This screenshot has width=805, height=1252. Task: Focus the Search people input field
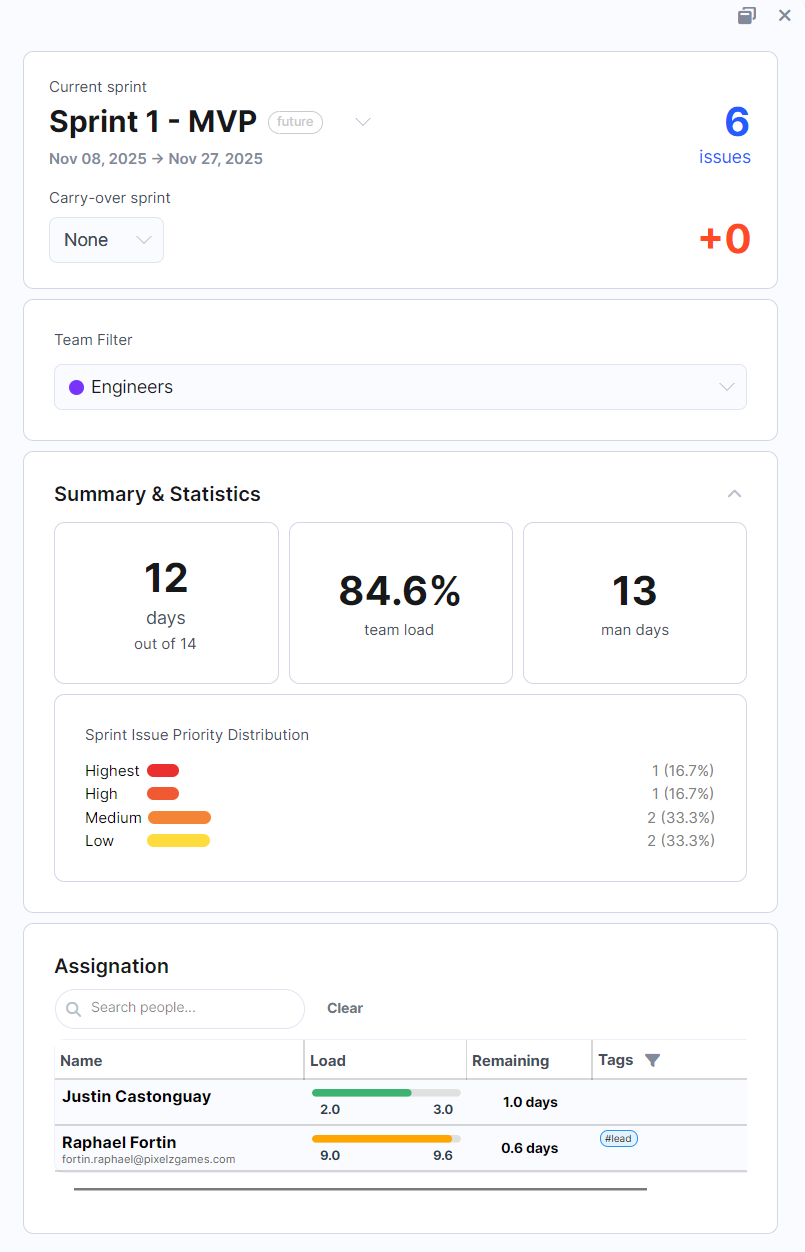click(x=190, y=1008)
